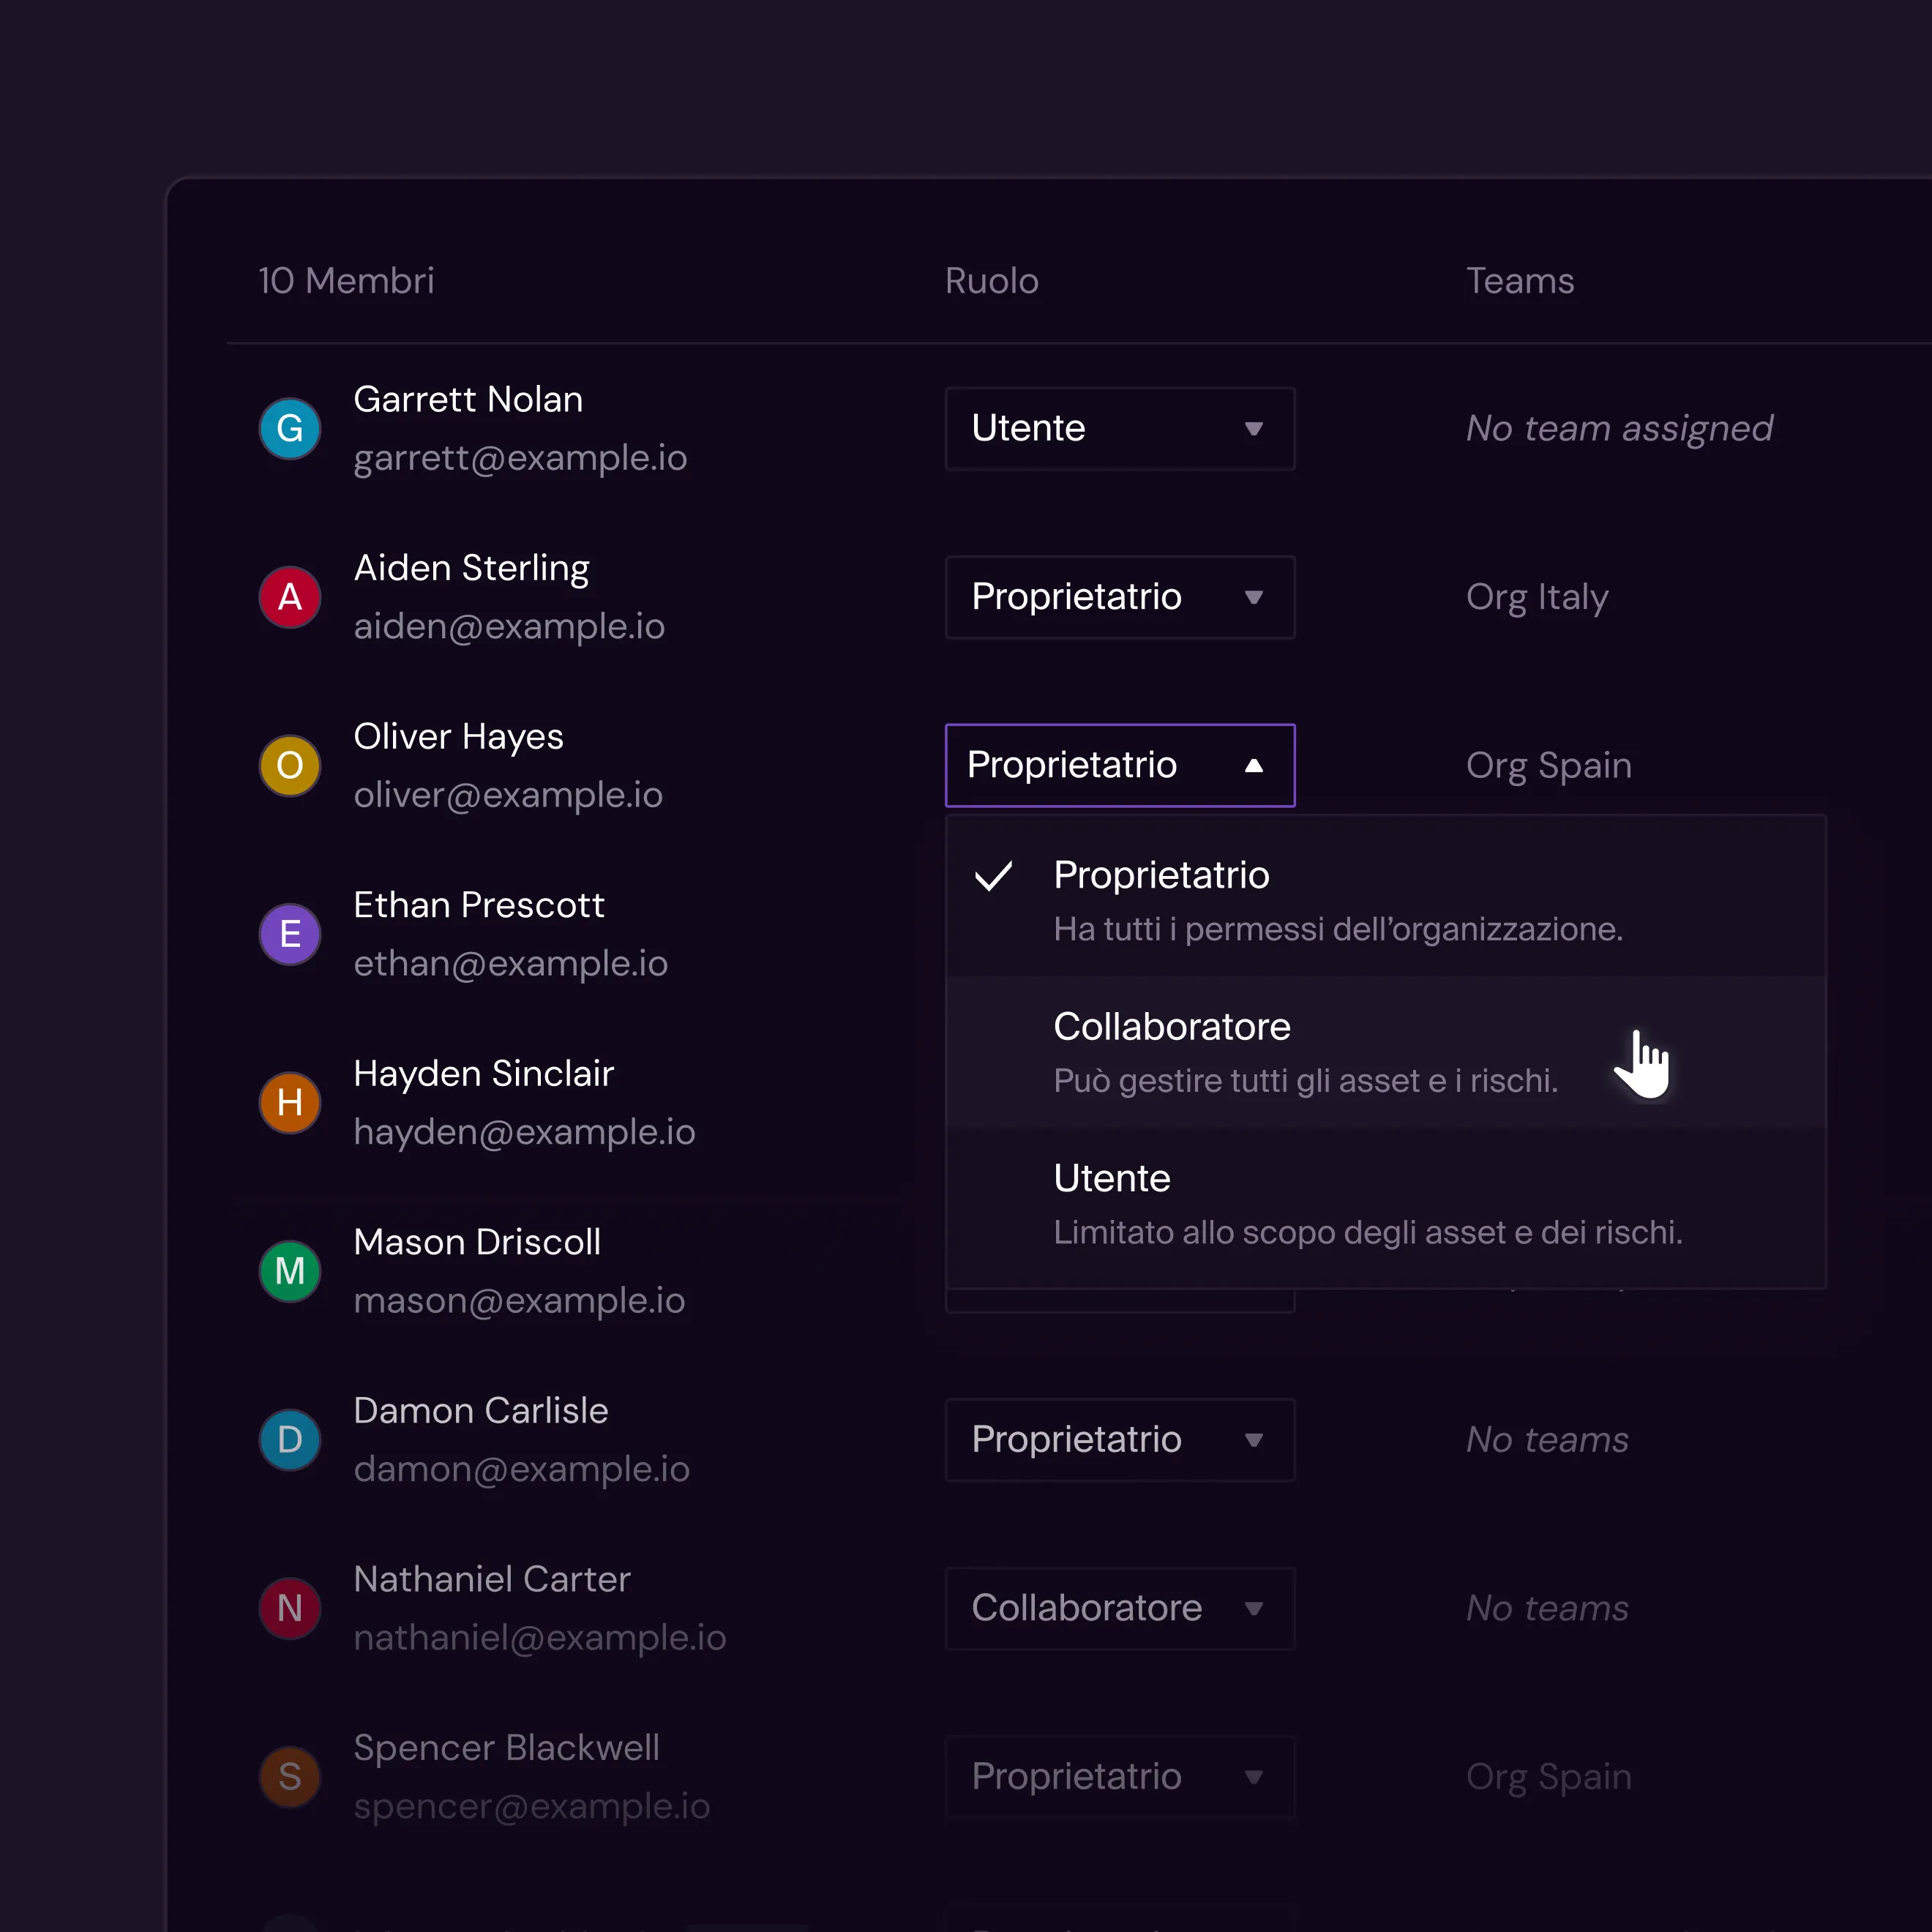Screen dimensions: 1932x1932
Task: Click Damon Carlisle's blue D avatar
Action: tap(290, 1440)
